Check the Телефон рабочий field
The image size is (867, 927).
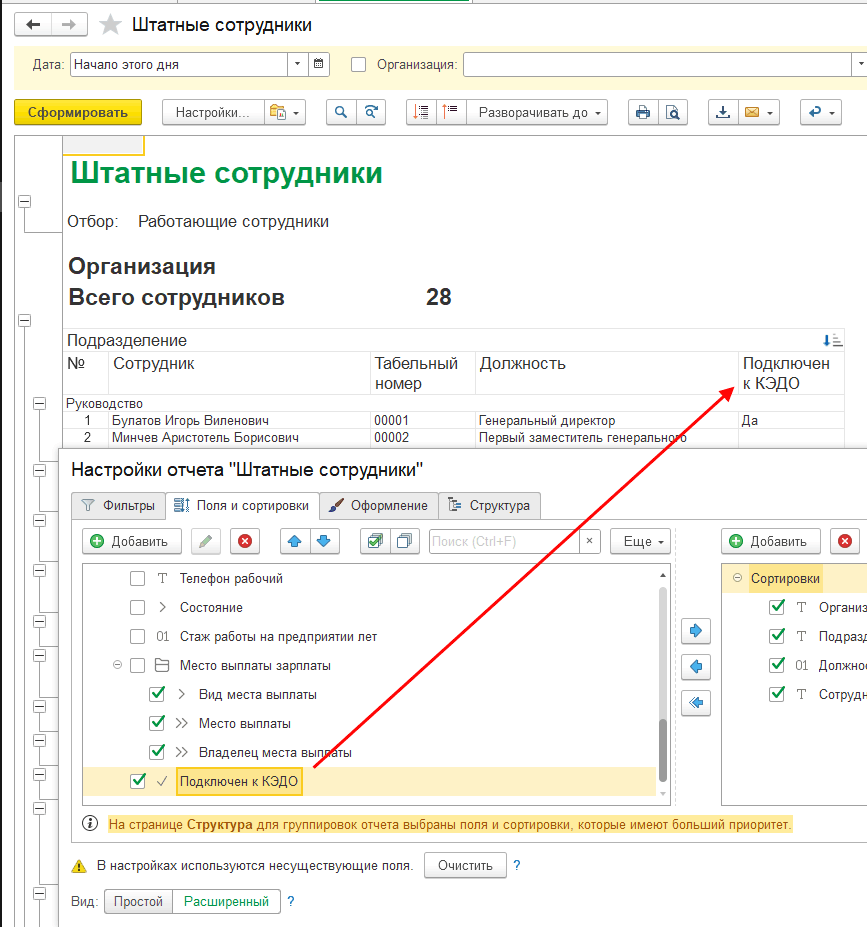click(x=137, y=578)
